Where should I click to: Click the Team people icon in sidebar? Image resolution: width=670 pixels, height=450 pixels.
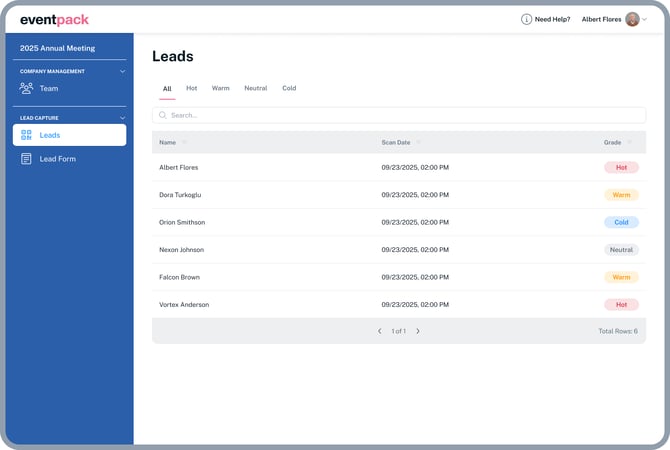pos(26,88)
